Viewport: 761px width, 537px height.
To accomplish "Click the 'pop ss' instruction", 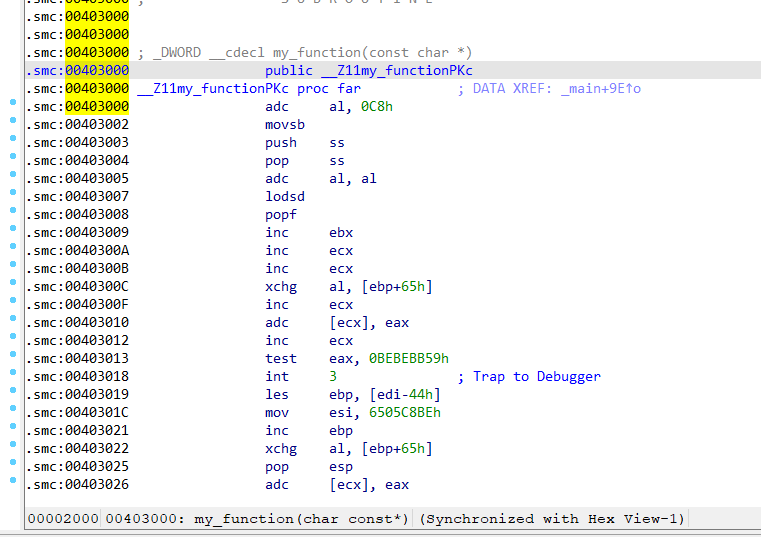I will point(305,161).
